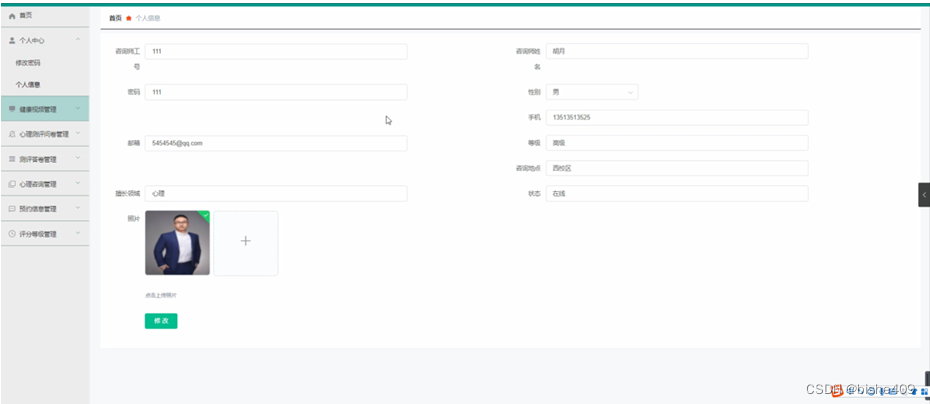Expand 健康视频管理 chevron
Viewport: 930px width, 404px height.
pyautogui.click(x=78, y=109)
